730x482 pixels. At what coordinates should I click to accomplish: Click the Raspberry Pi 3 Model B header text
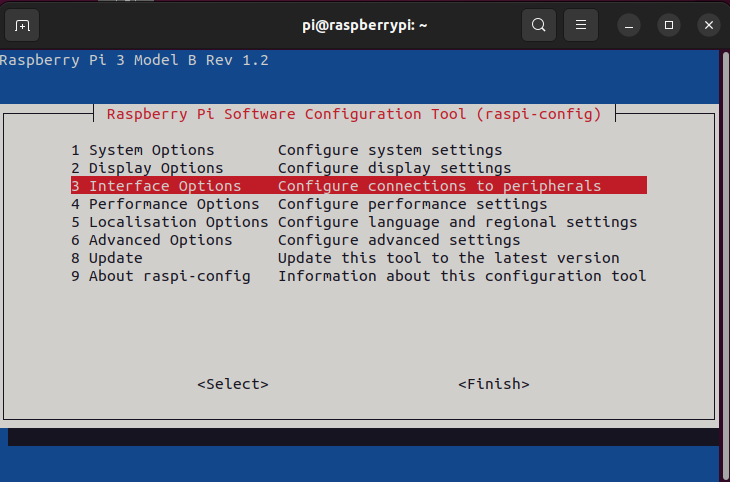tap(134, 60)
